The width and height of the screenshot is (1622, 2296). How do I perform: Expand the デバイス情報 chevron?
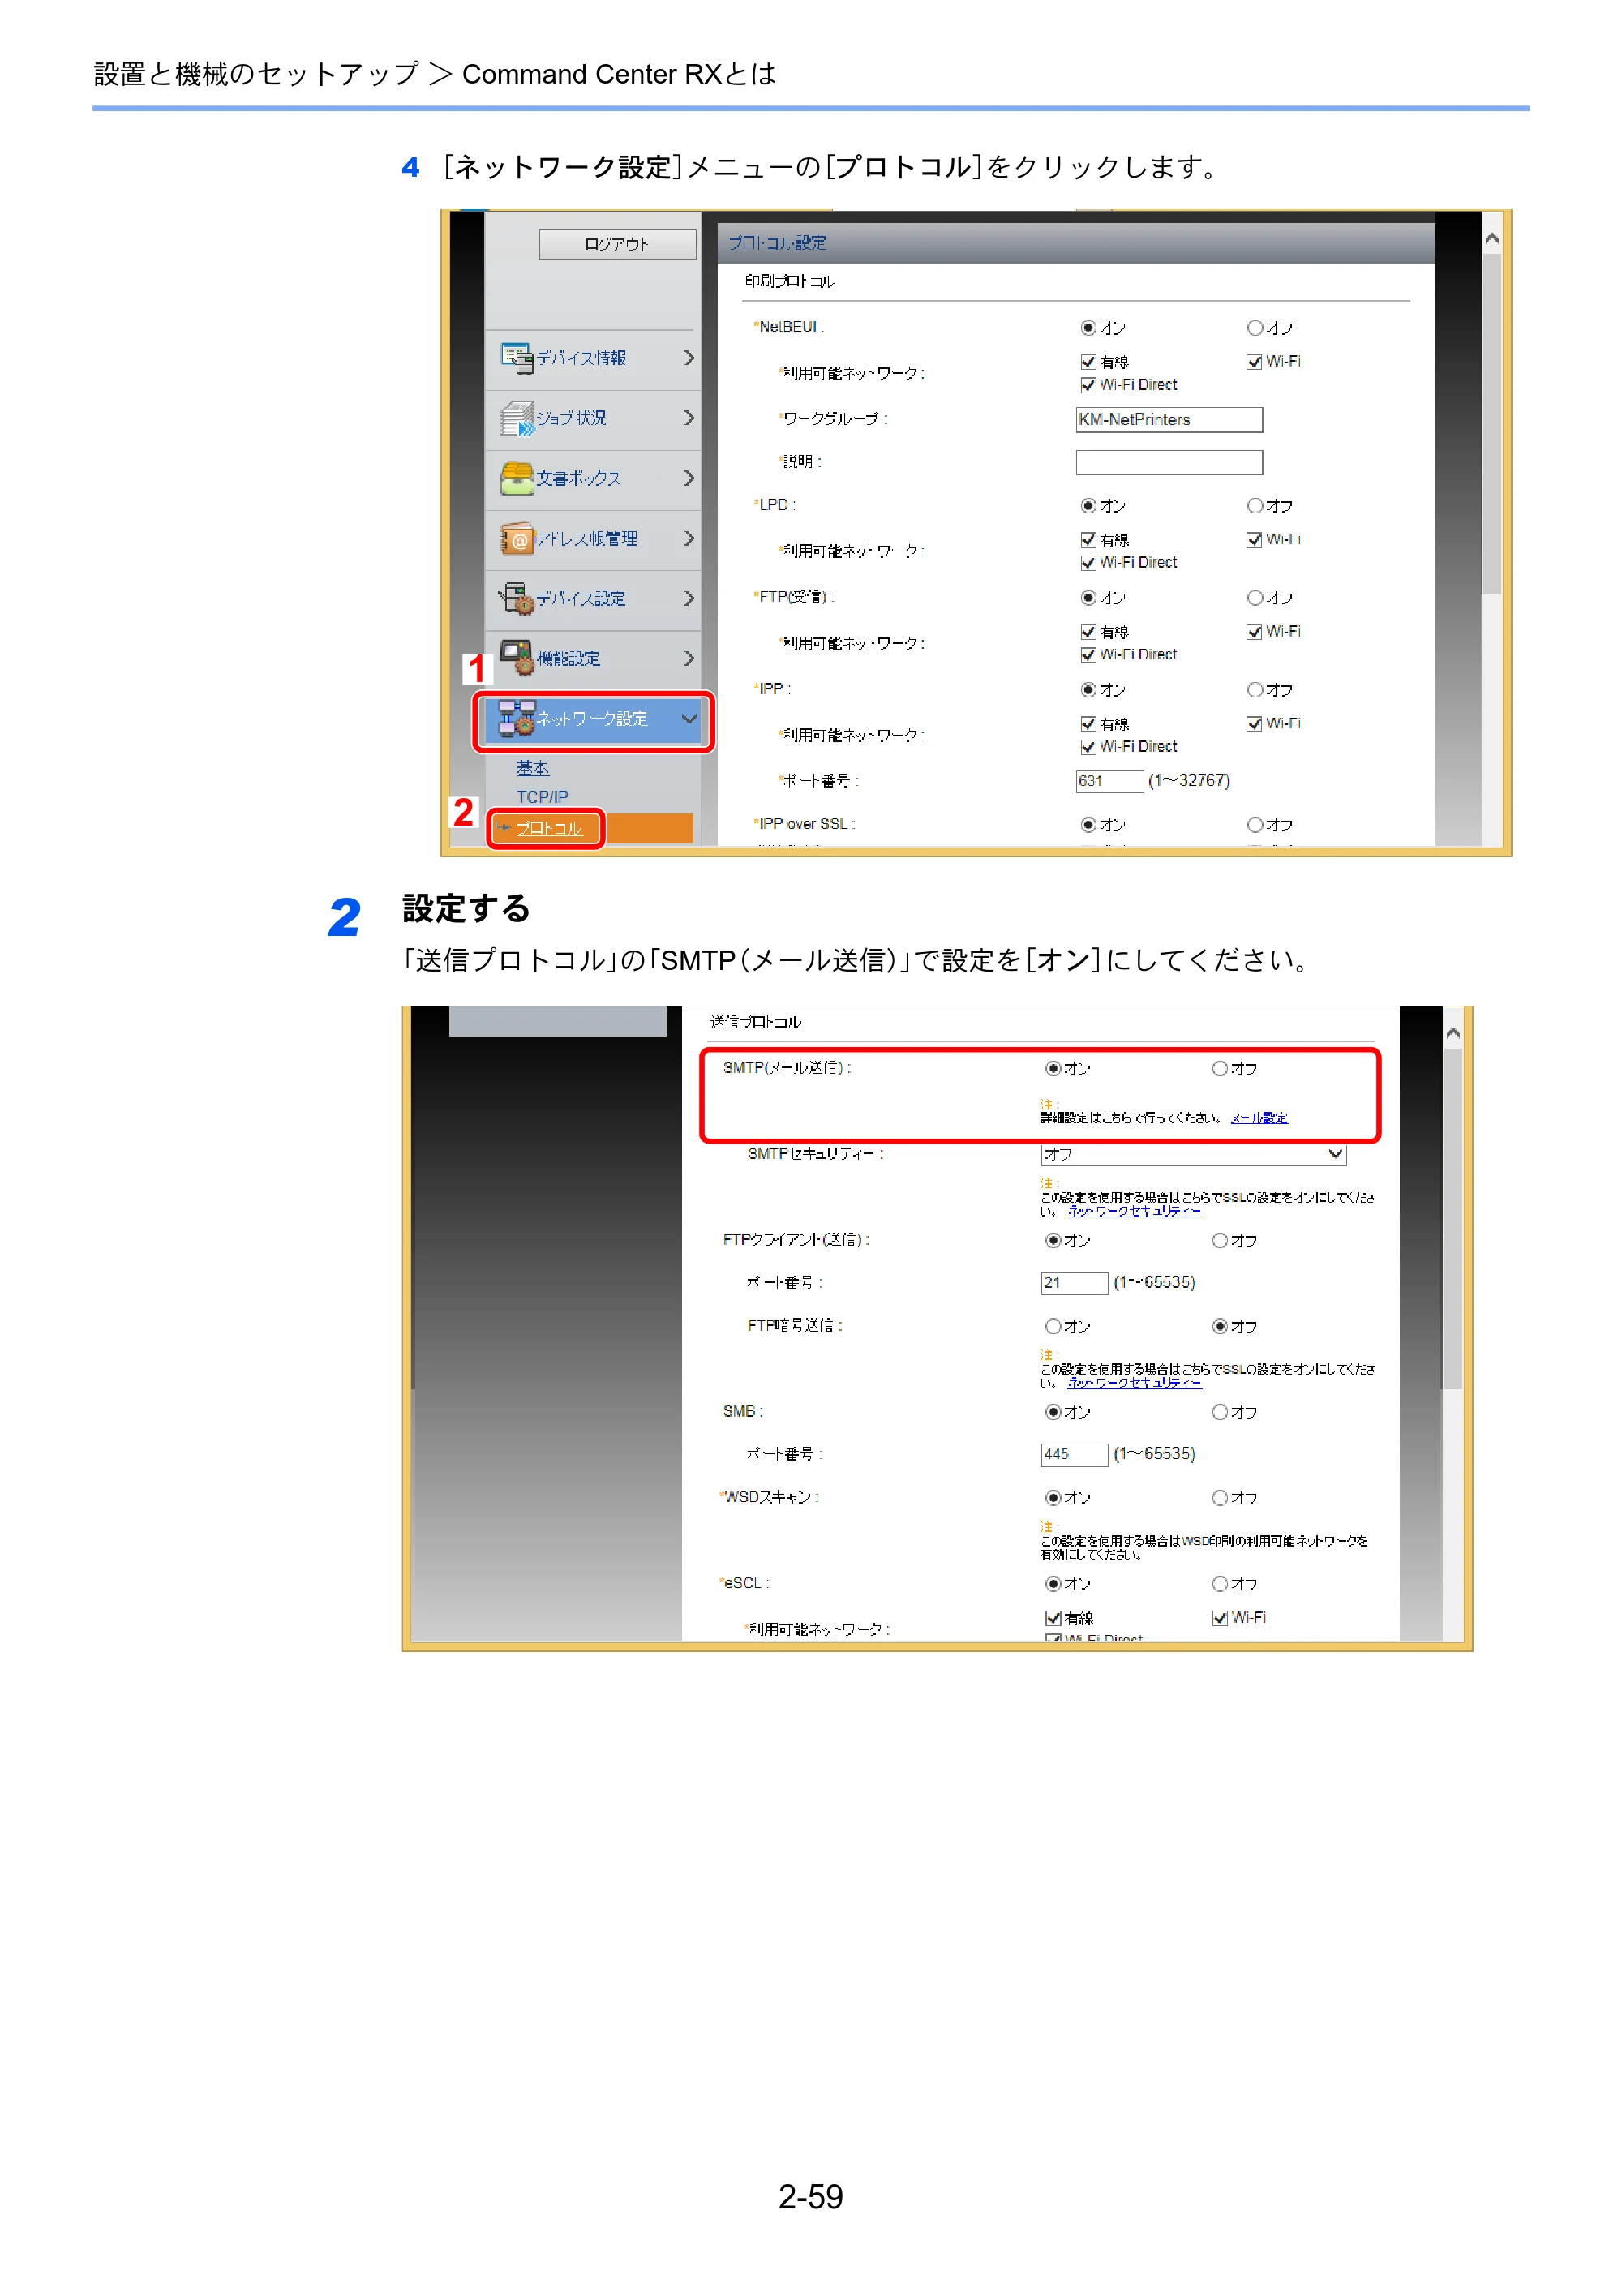tap(688, 358)
